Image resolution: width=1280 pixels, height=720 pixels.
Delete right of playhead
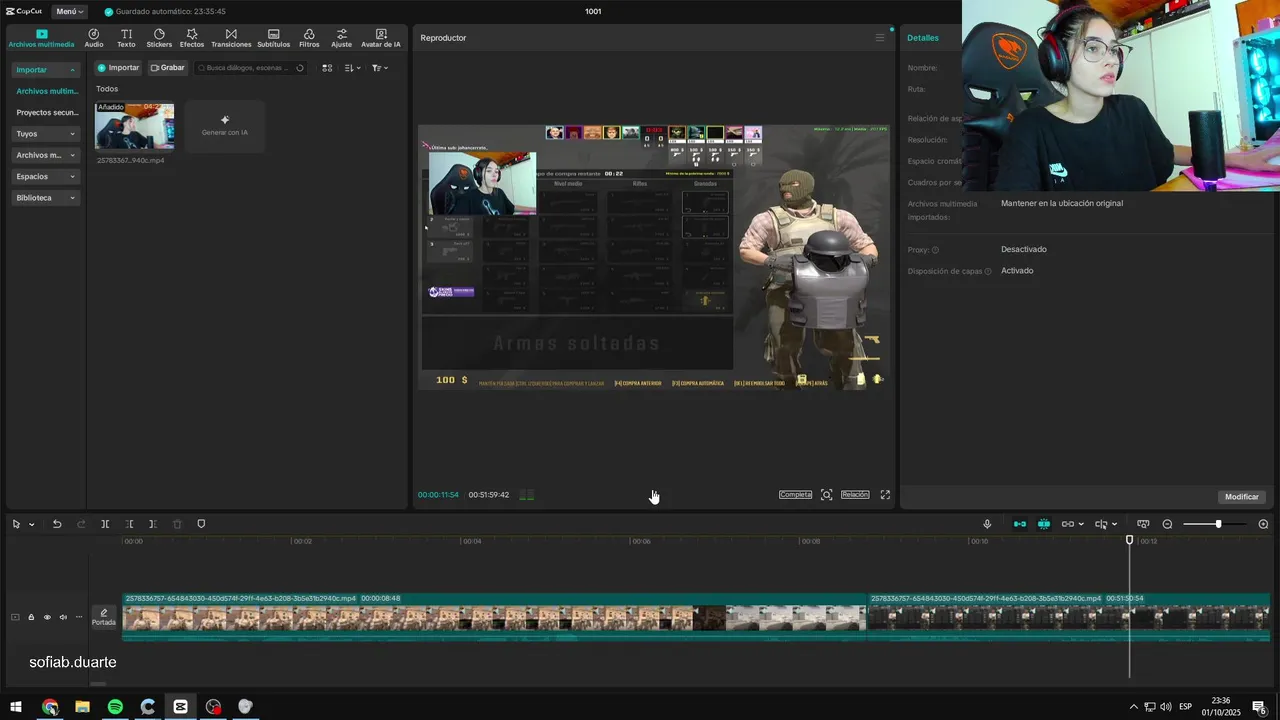tap(152, 524)
